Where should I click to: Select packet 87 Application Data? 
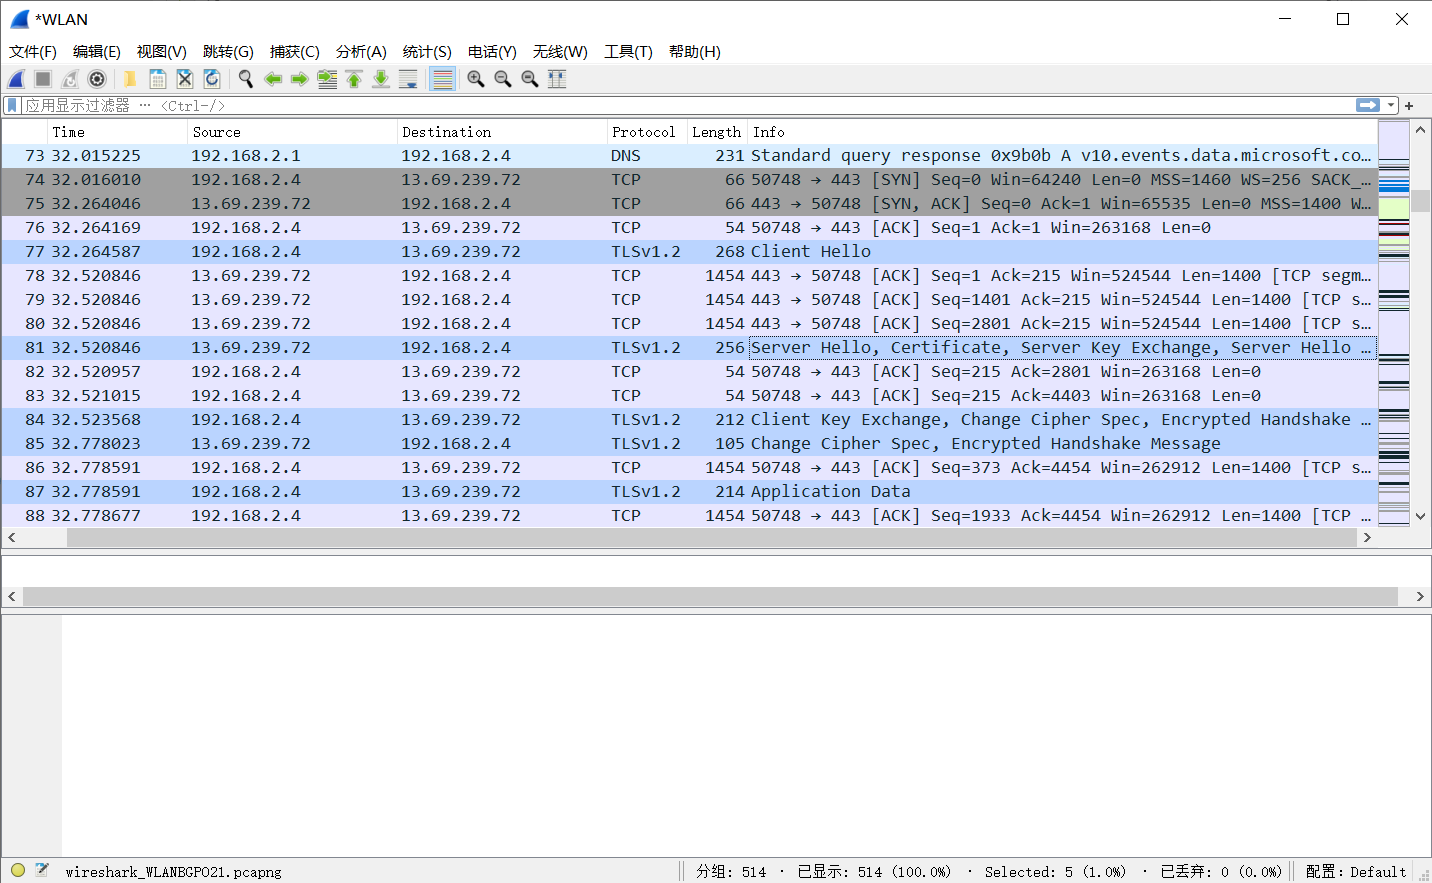coord(690,492)
